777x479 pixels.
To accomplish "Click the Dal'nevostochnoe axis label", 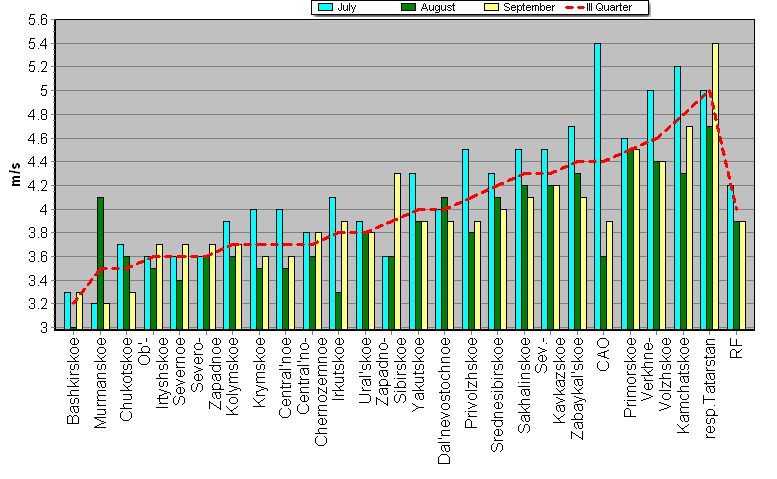I will [x=444, y=401].
